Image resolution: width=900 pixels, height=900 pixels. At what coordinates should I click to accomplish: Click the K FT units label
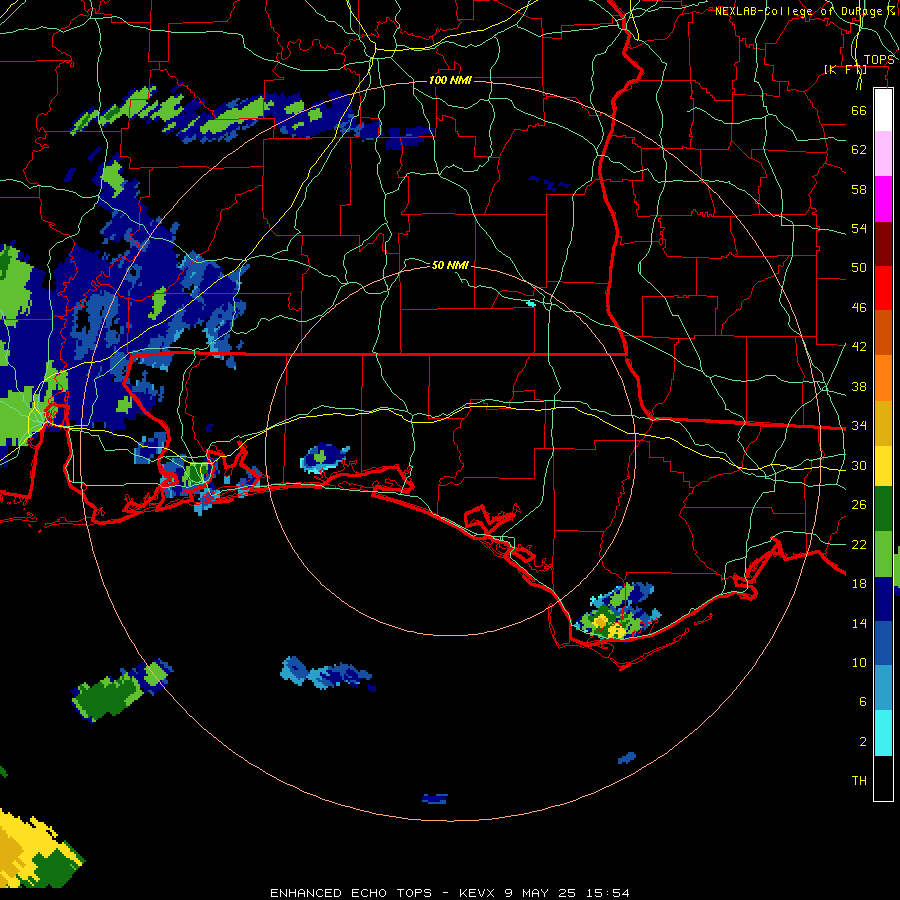pyautogui.click(x=845, y=70)
